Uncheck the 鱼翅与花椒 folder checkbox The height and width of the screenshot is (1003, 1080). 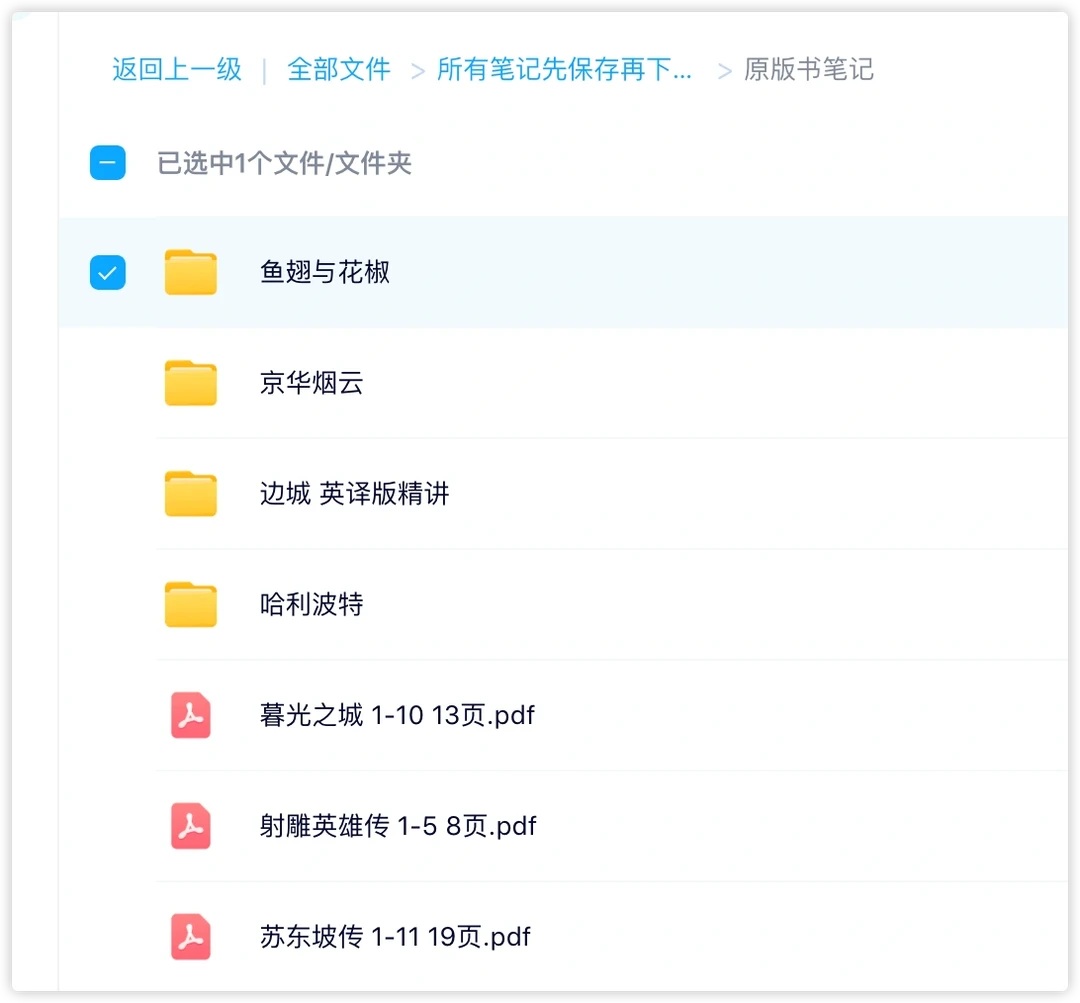pos(108,272)
